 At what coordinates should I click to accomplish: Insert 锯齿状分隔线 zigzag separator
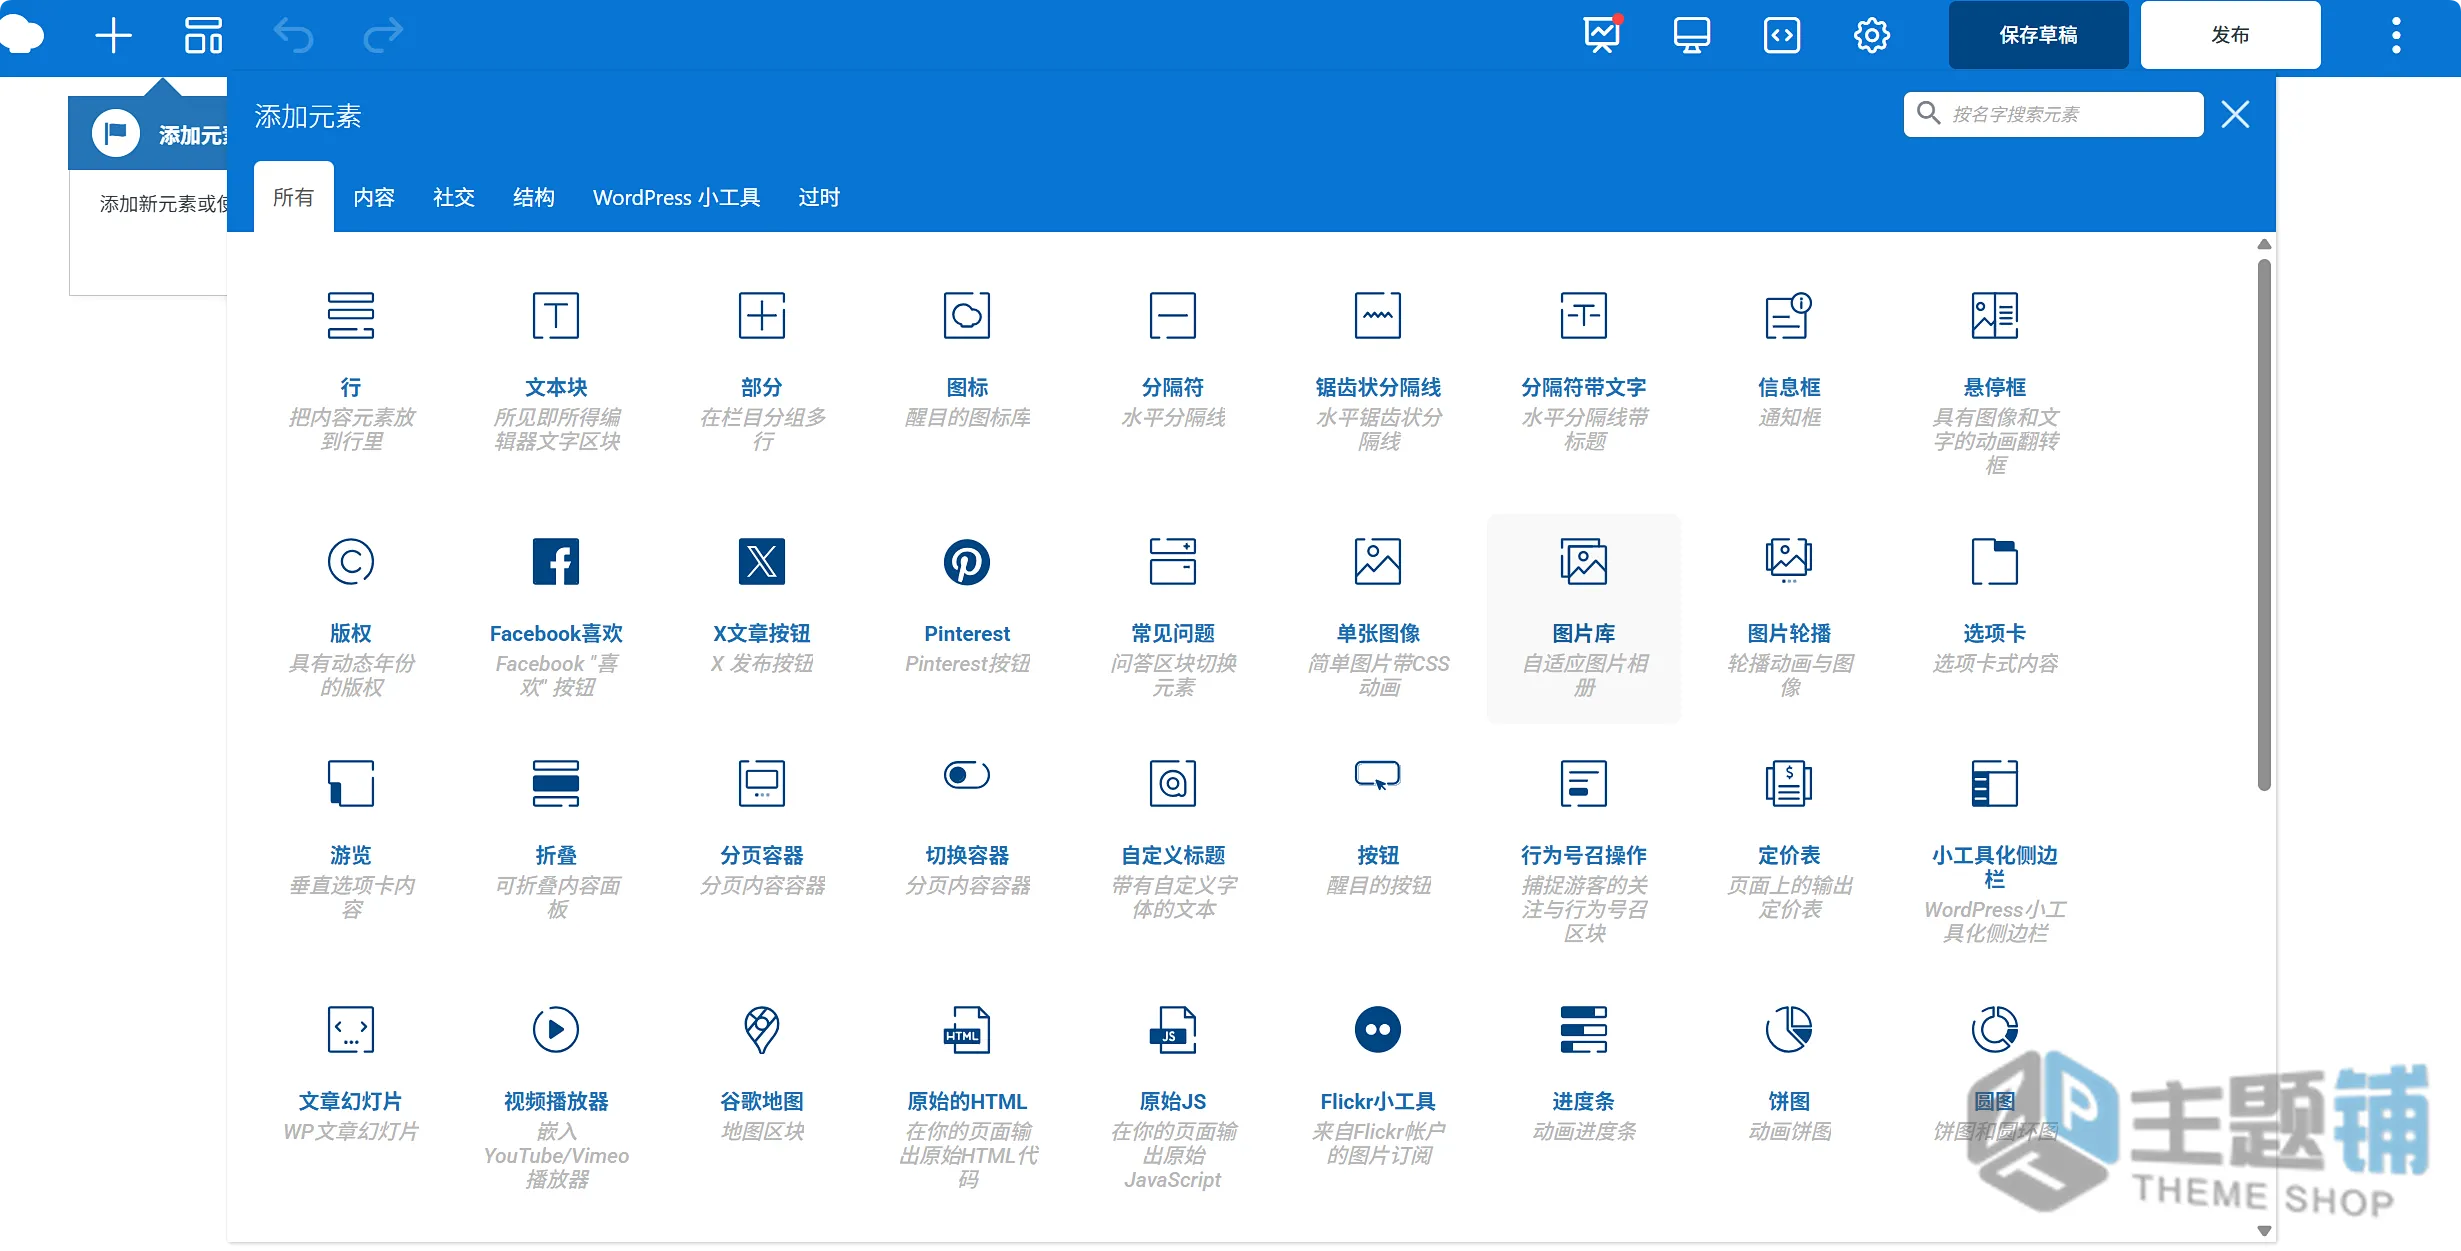[x=1378, y=372]
